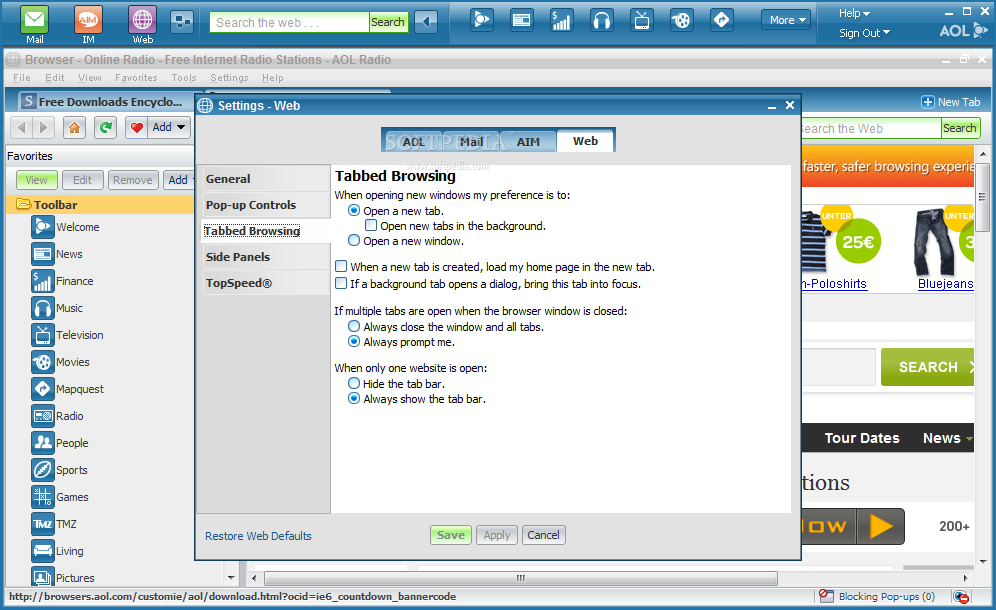Open Mapquest icon in top toolbar
Viewport: 996px width, 610px height.
coord(722,20)
